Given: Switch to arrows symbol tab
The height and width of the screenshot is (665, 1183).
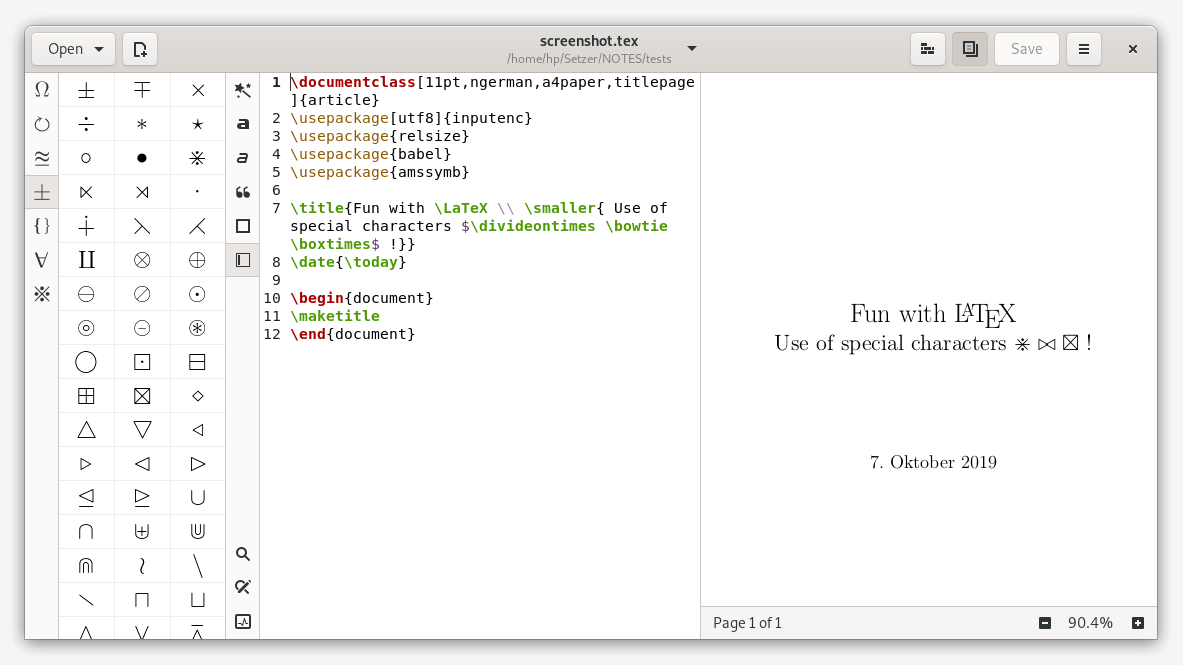Looking at the screenshot, I should click(x=42, y=125).
